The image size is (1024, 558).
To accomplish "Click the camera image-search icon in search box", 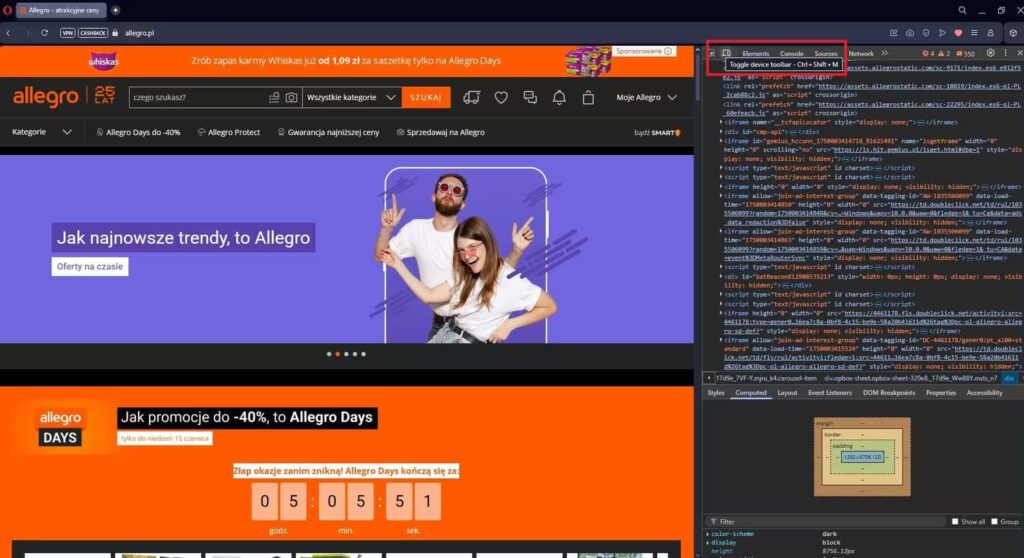I will [x=291, y=97].
